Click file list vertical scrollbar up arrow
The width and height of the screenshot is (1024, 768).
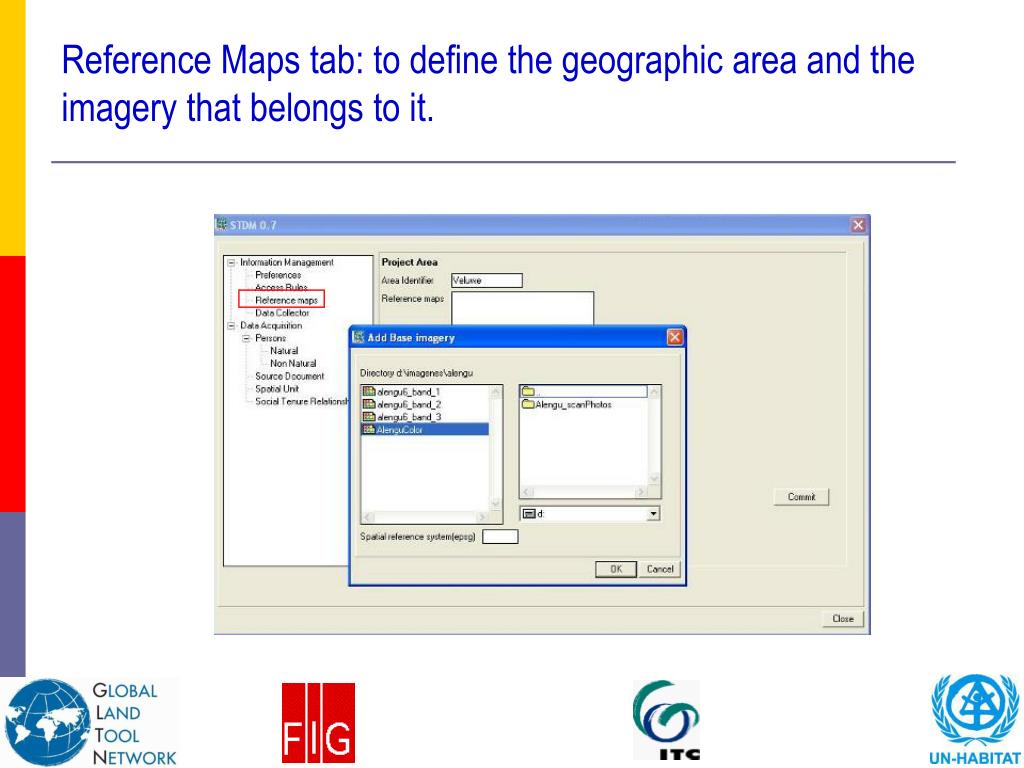coord(496,392)
